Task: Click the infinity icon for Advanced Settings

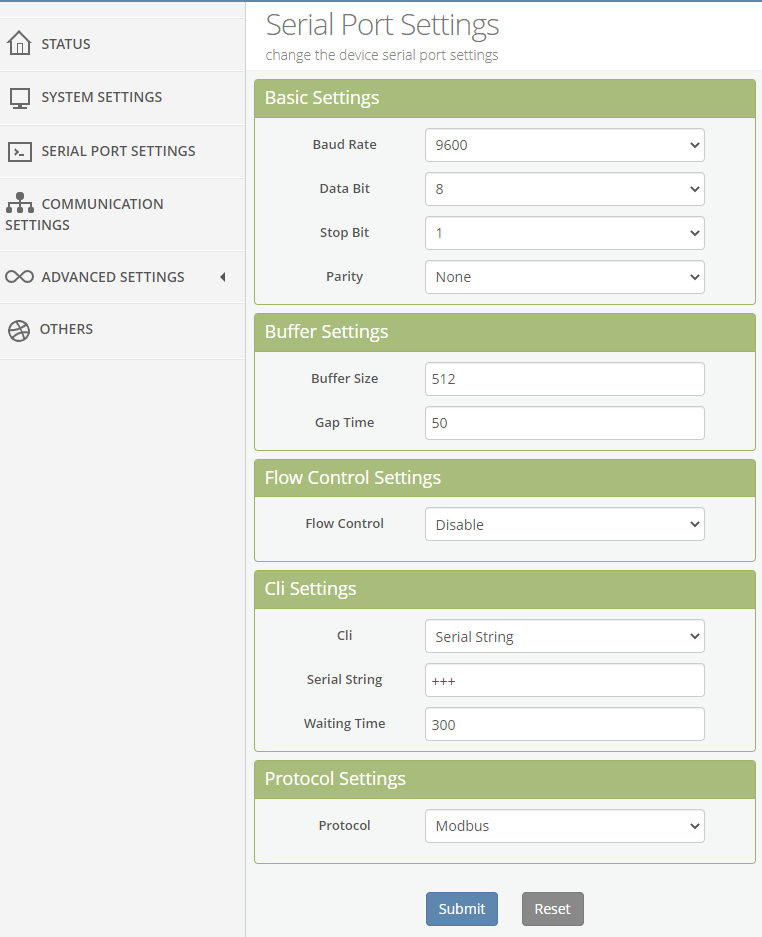Action: click(x=19, y=277)
